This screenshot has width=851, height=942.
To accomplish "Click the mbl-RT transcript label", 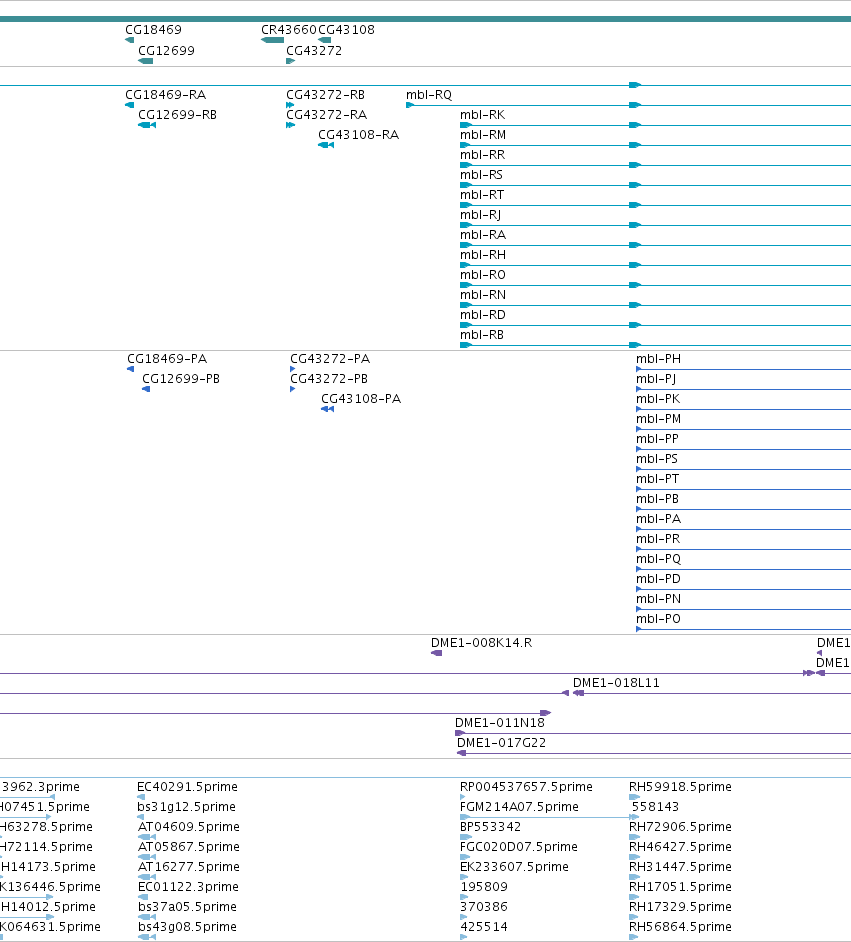I will point(482,195).
